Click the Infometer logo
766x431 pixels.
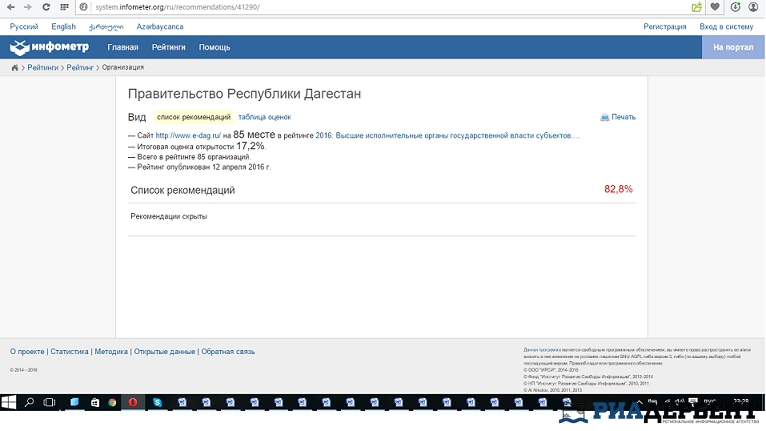pyautogui.click(x=51, y=47)
